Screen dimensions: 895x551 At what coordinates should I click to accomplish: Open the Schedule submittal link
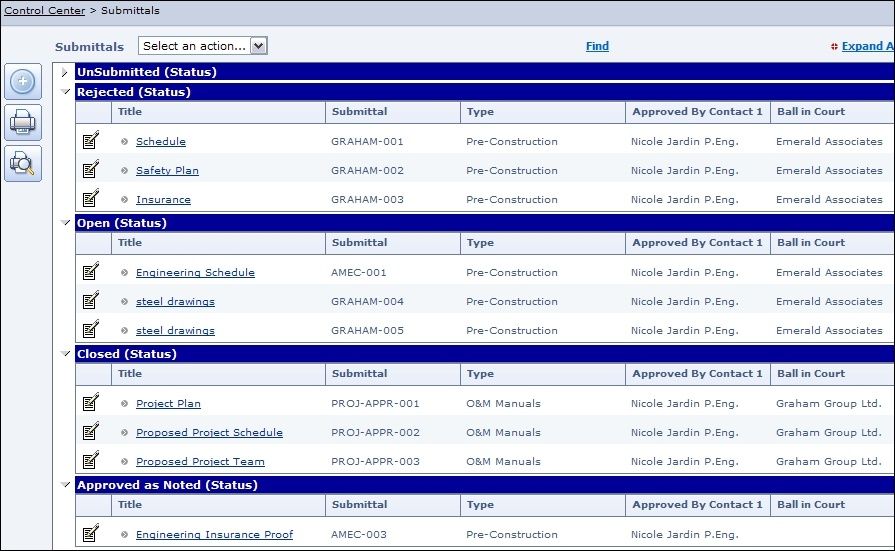click(x=160, y=142)
